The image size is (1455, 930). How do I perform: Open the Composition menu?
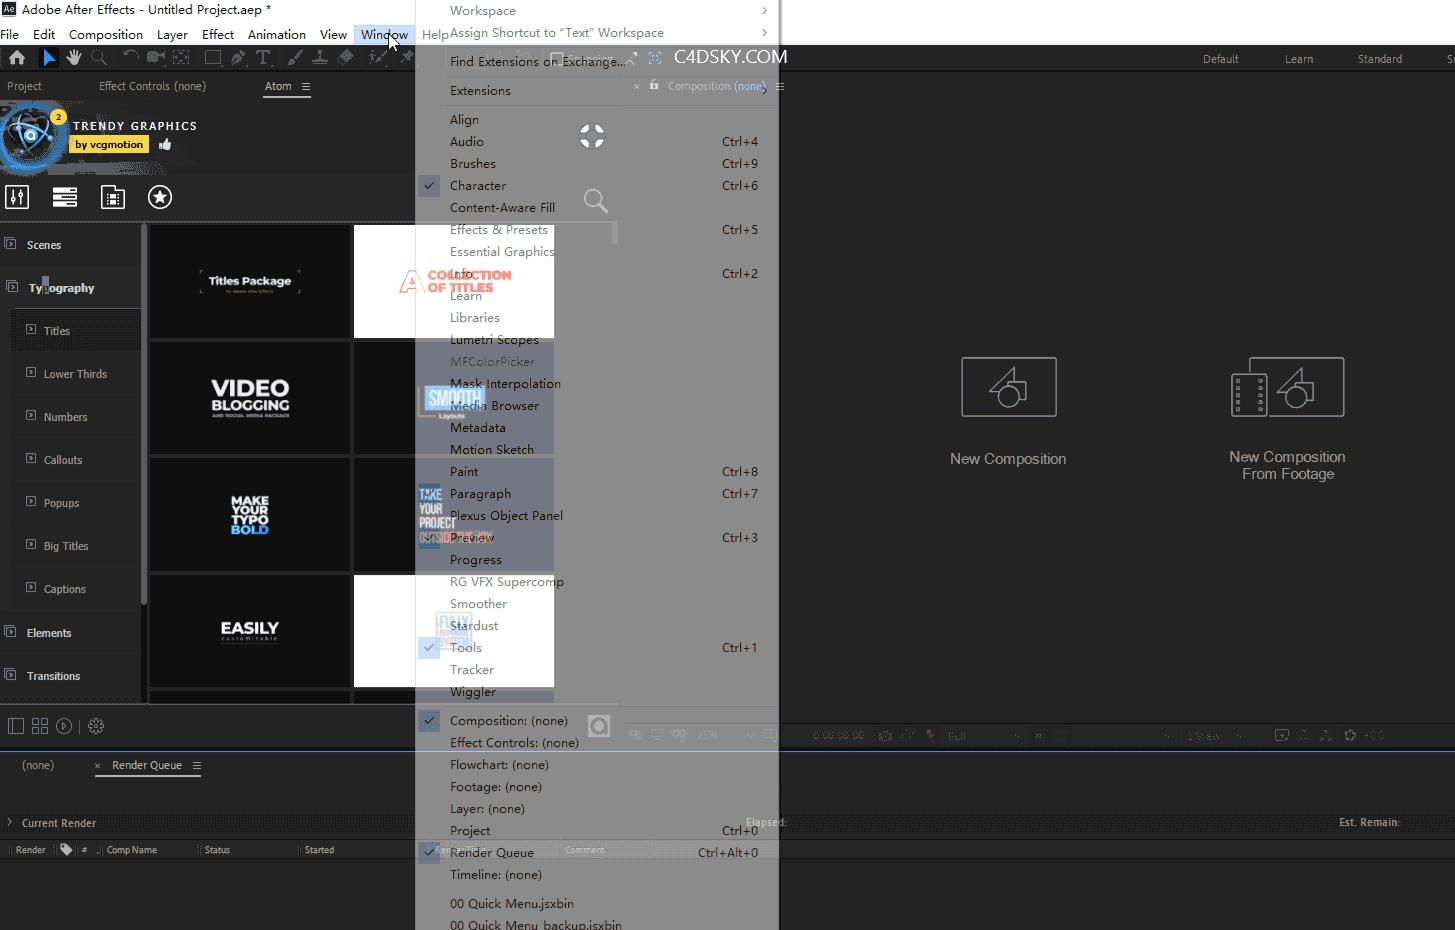(x=106, y=34)
